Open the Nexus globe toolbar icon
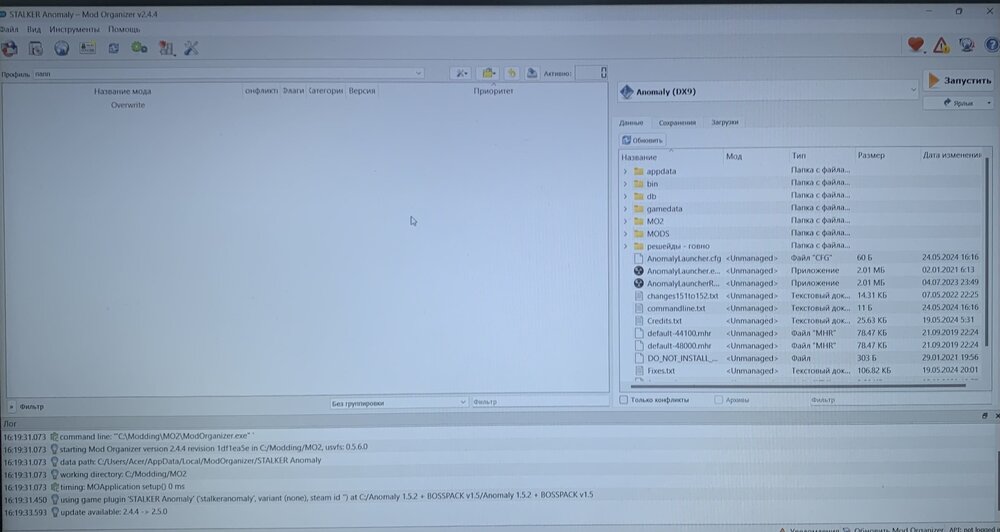This screenshot has width=1000, height=532. pyautogui.click(x=61, y=48)
